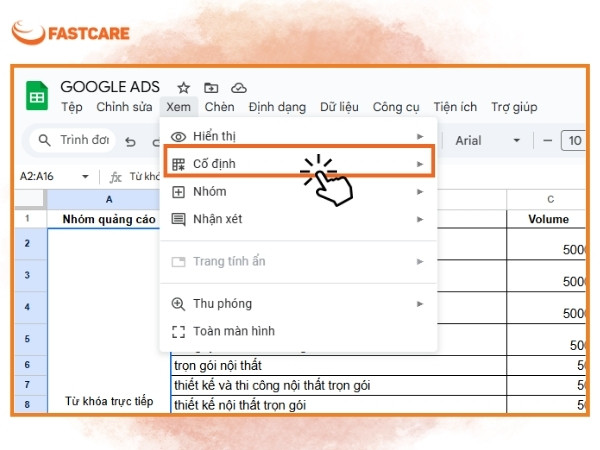
Task: Click cell 'Nhóm quảng cáo'
Action: pos(109,219)
